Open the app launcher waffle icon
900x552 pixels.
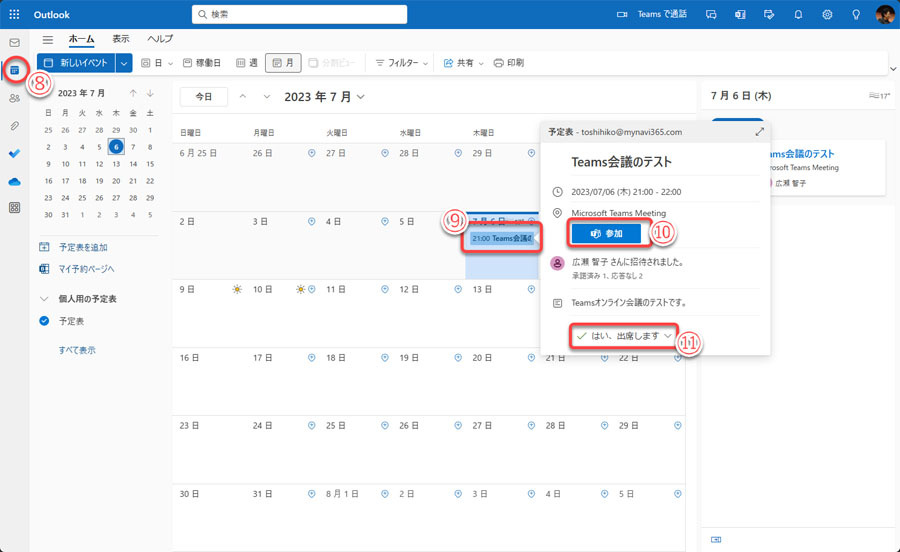click(14, 14)
